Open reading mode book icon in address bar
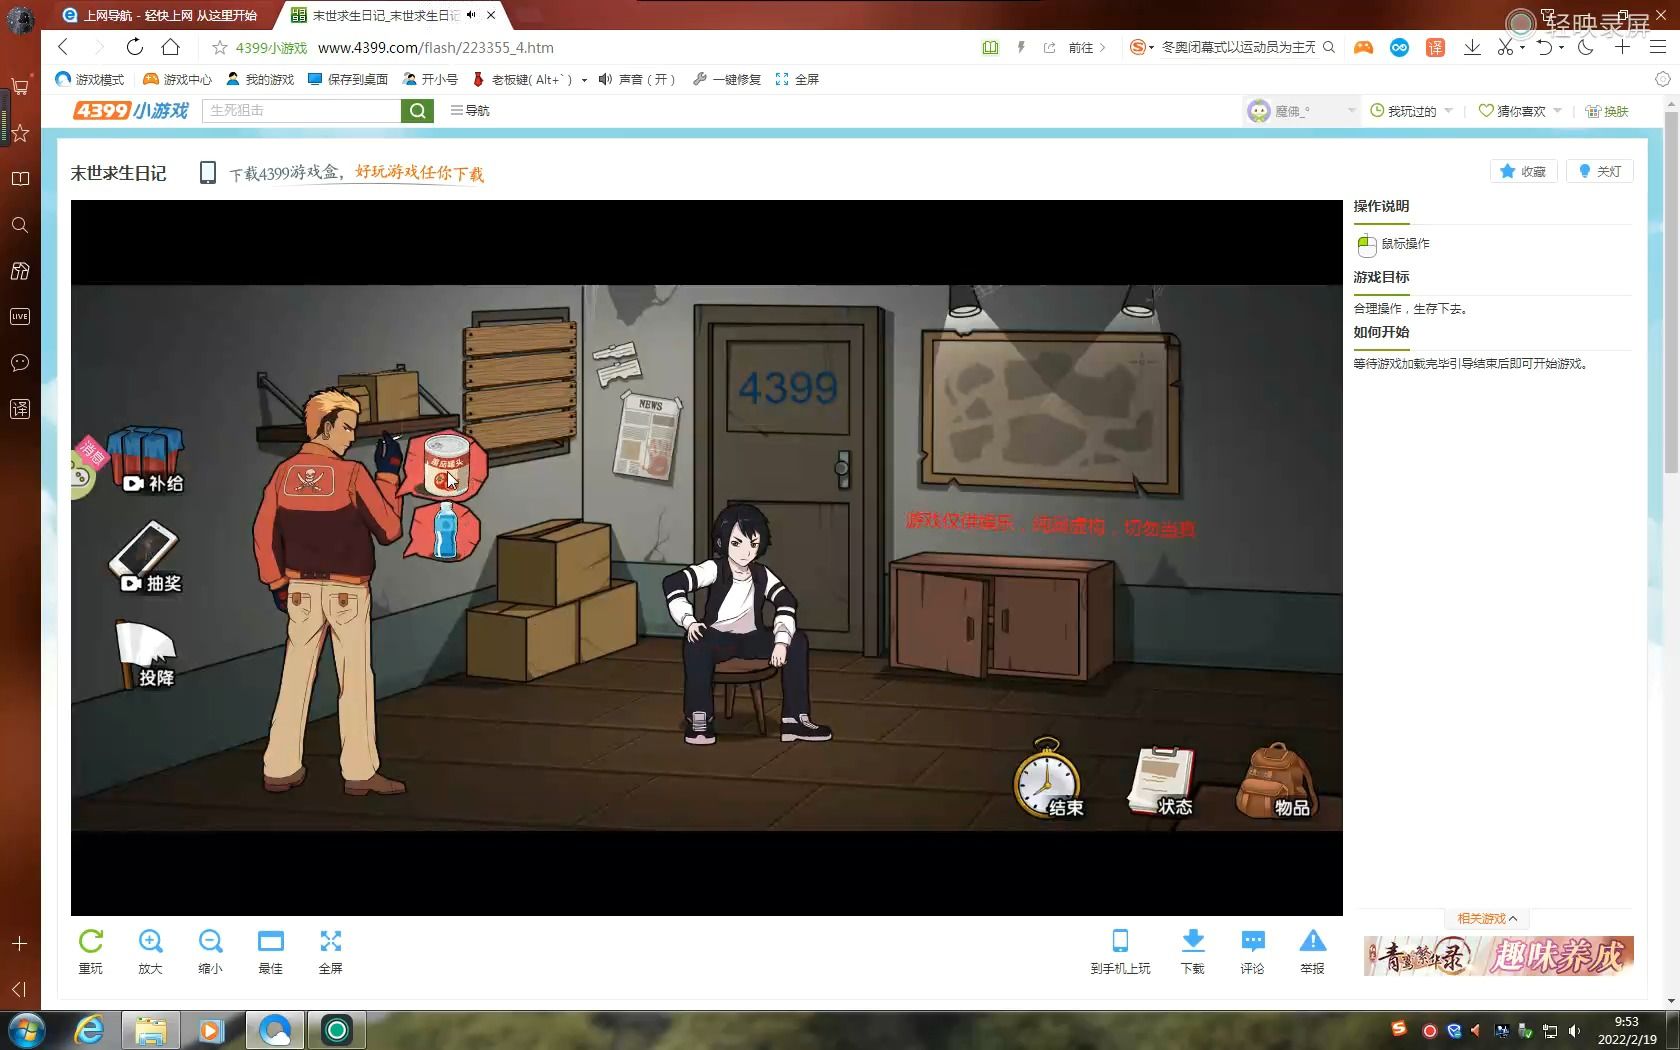This screenshot has height=1050, width=1680. point(990,47)
